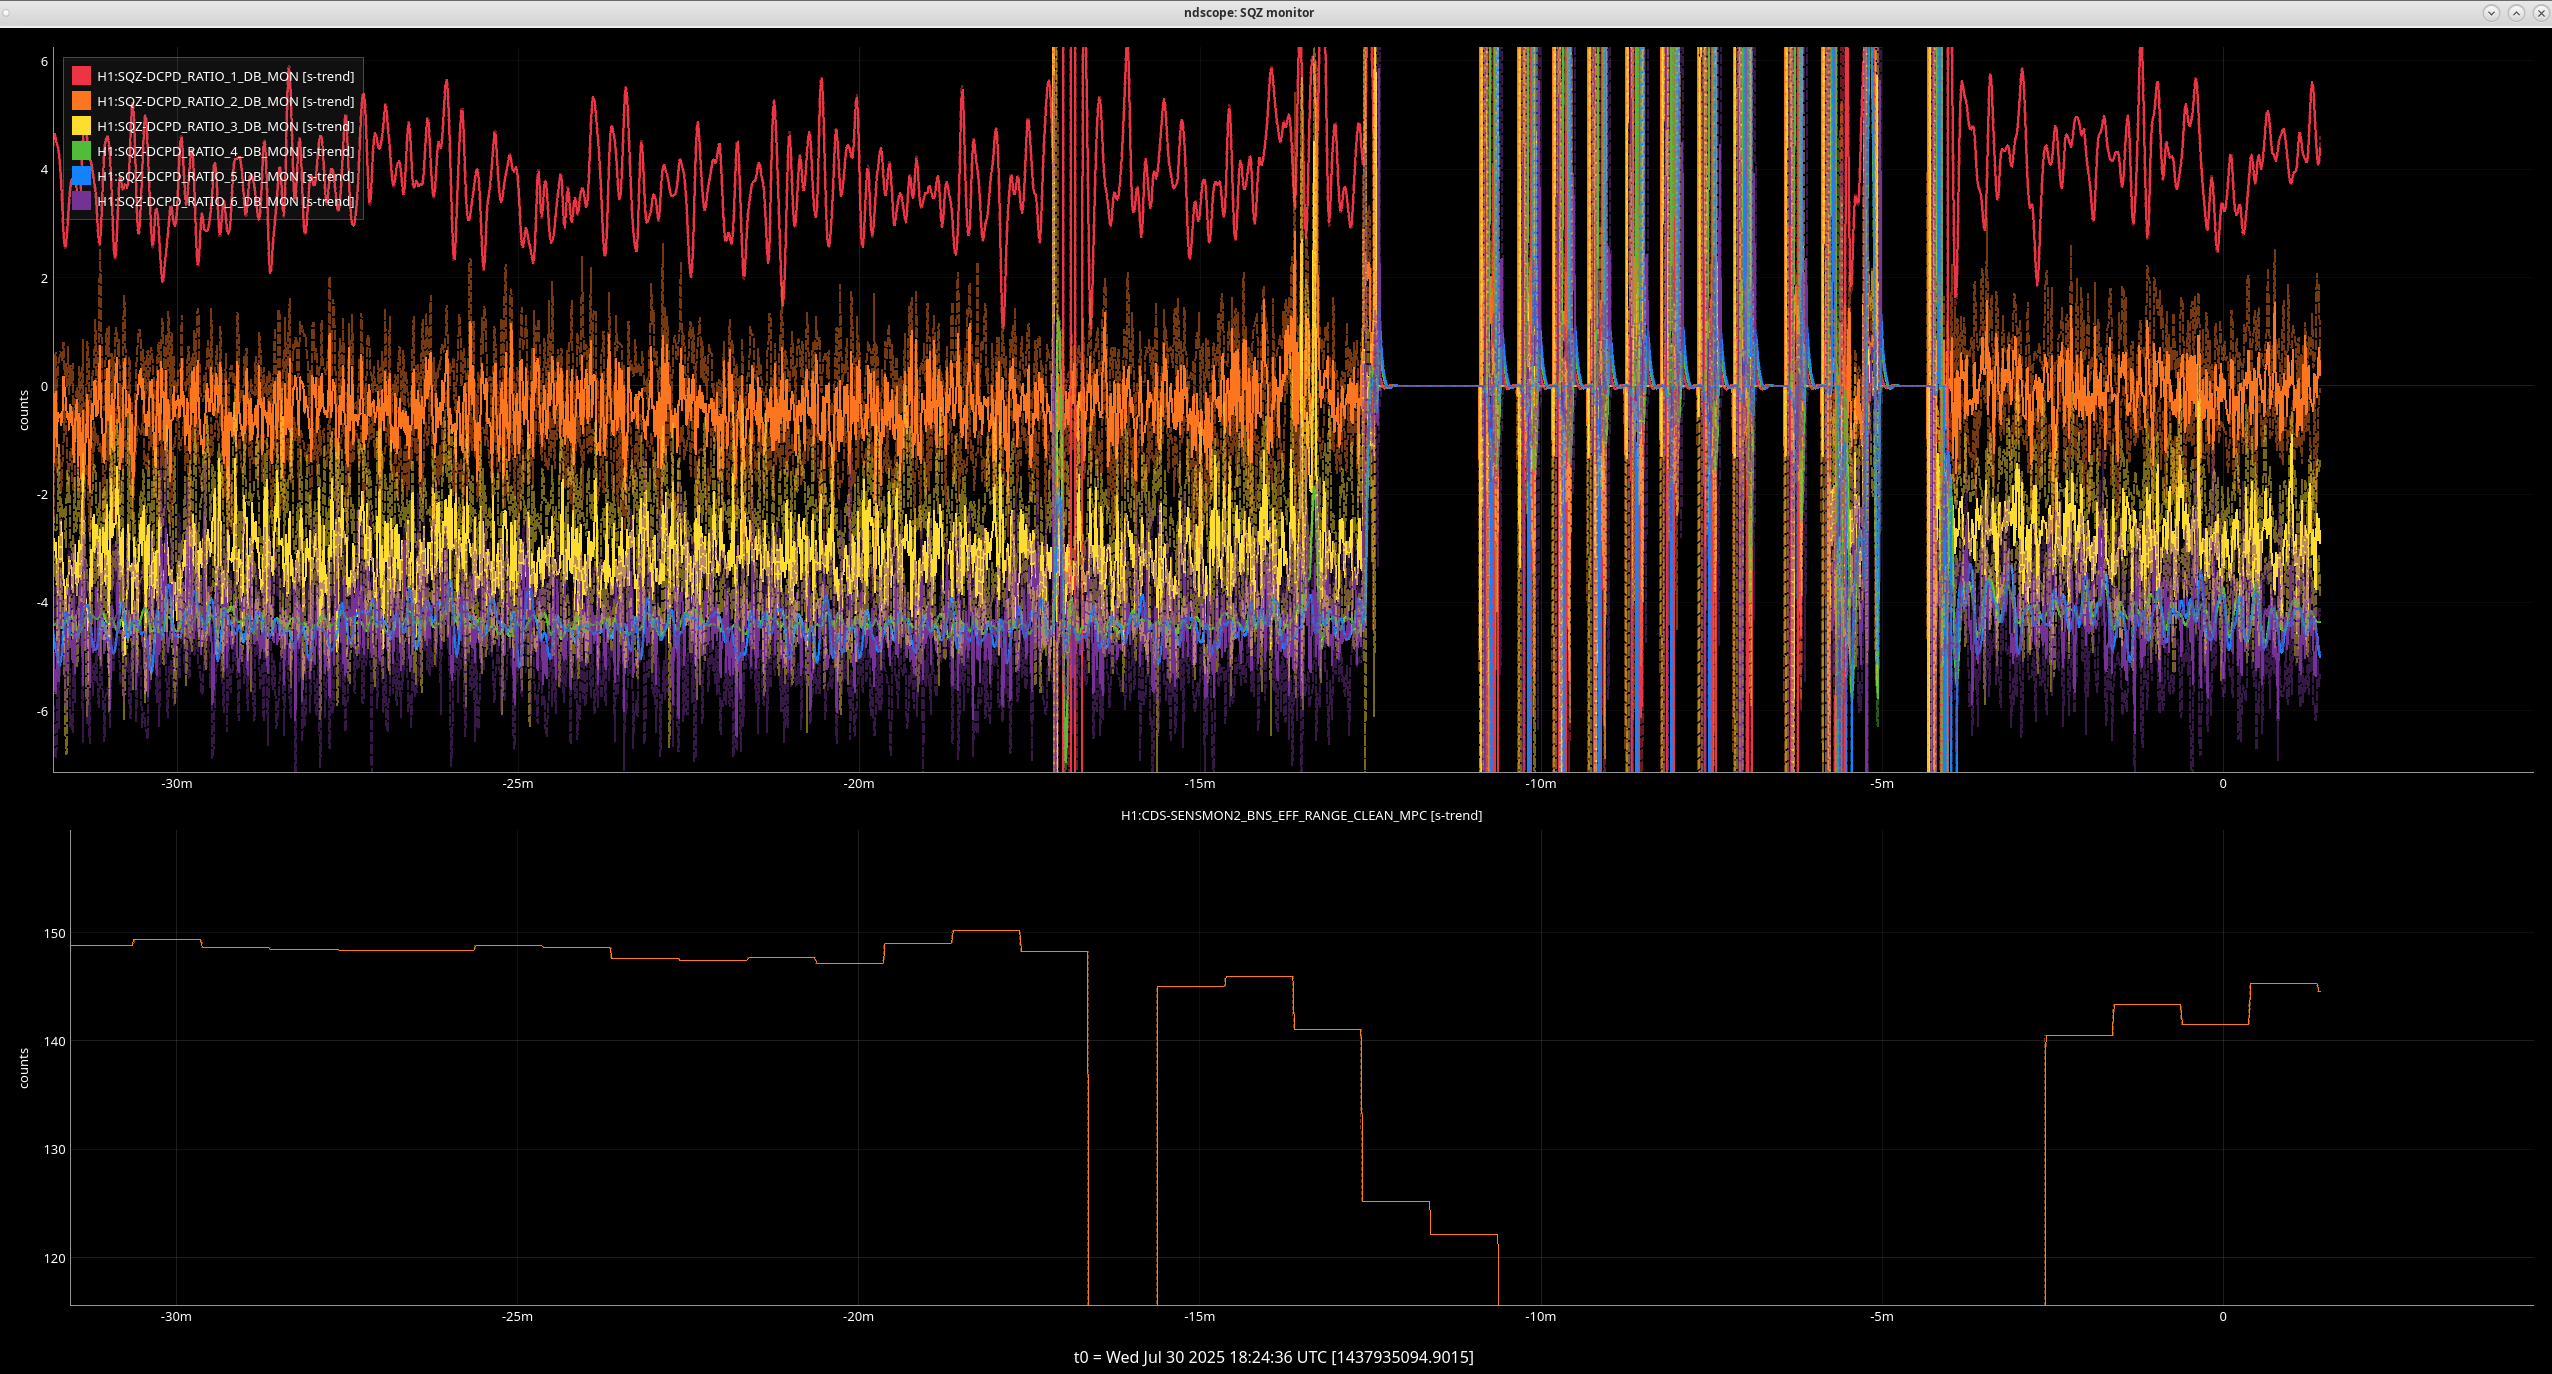Click the top plot's counts axis label
Screen dimensions: 2552x1374
tap(24, 410)
